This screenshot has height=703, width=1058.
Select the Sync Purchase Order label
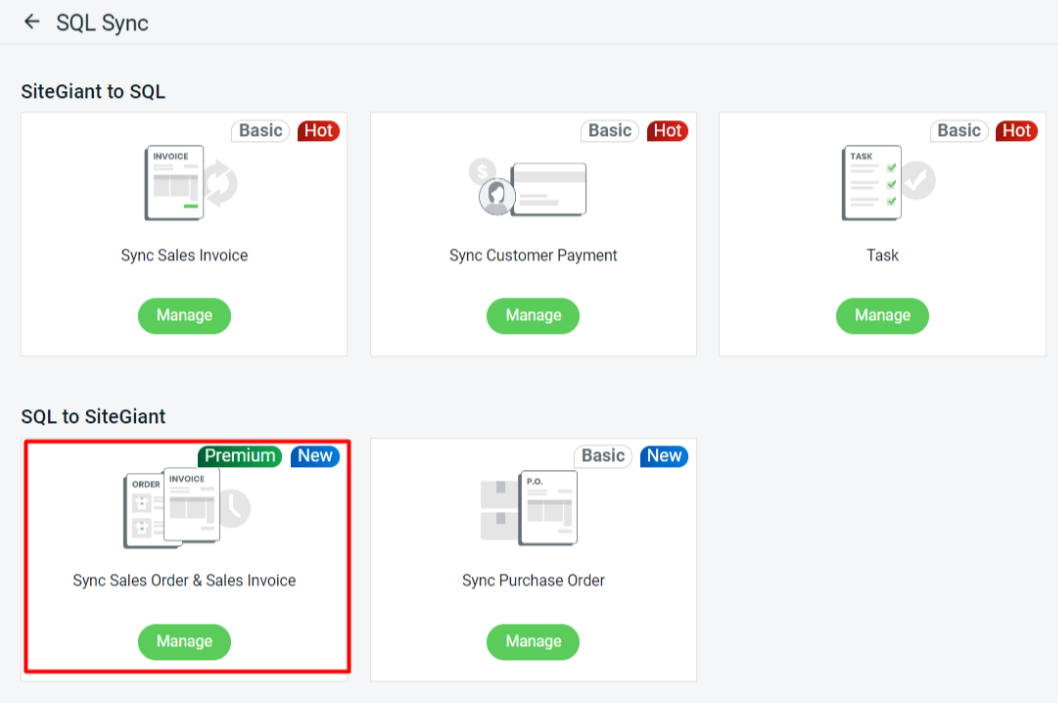pos(533,580)
